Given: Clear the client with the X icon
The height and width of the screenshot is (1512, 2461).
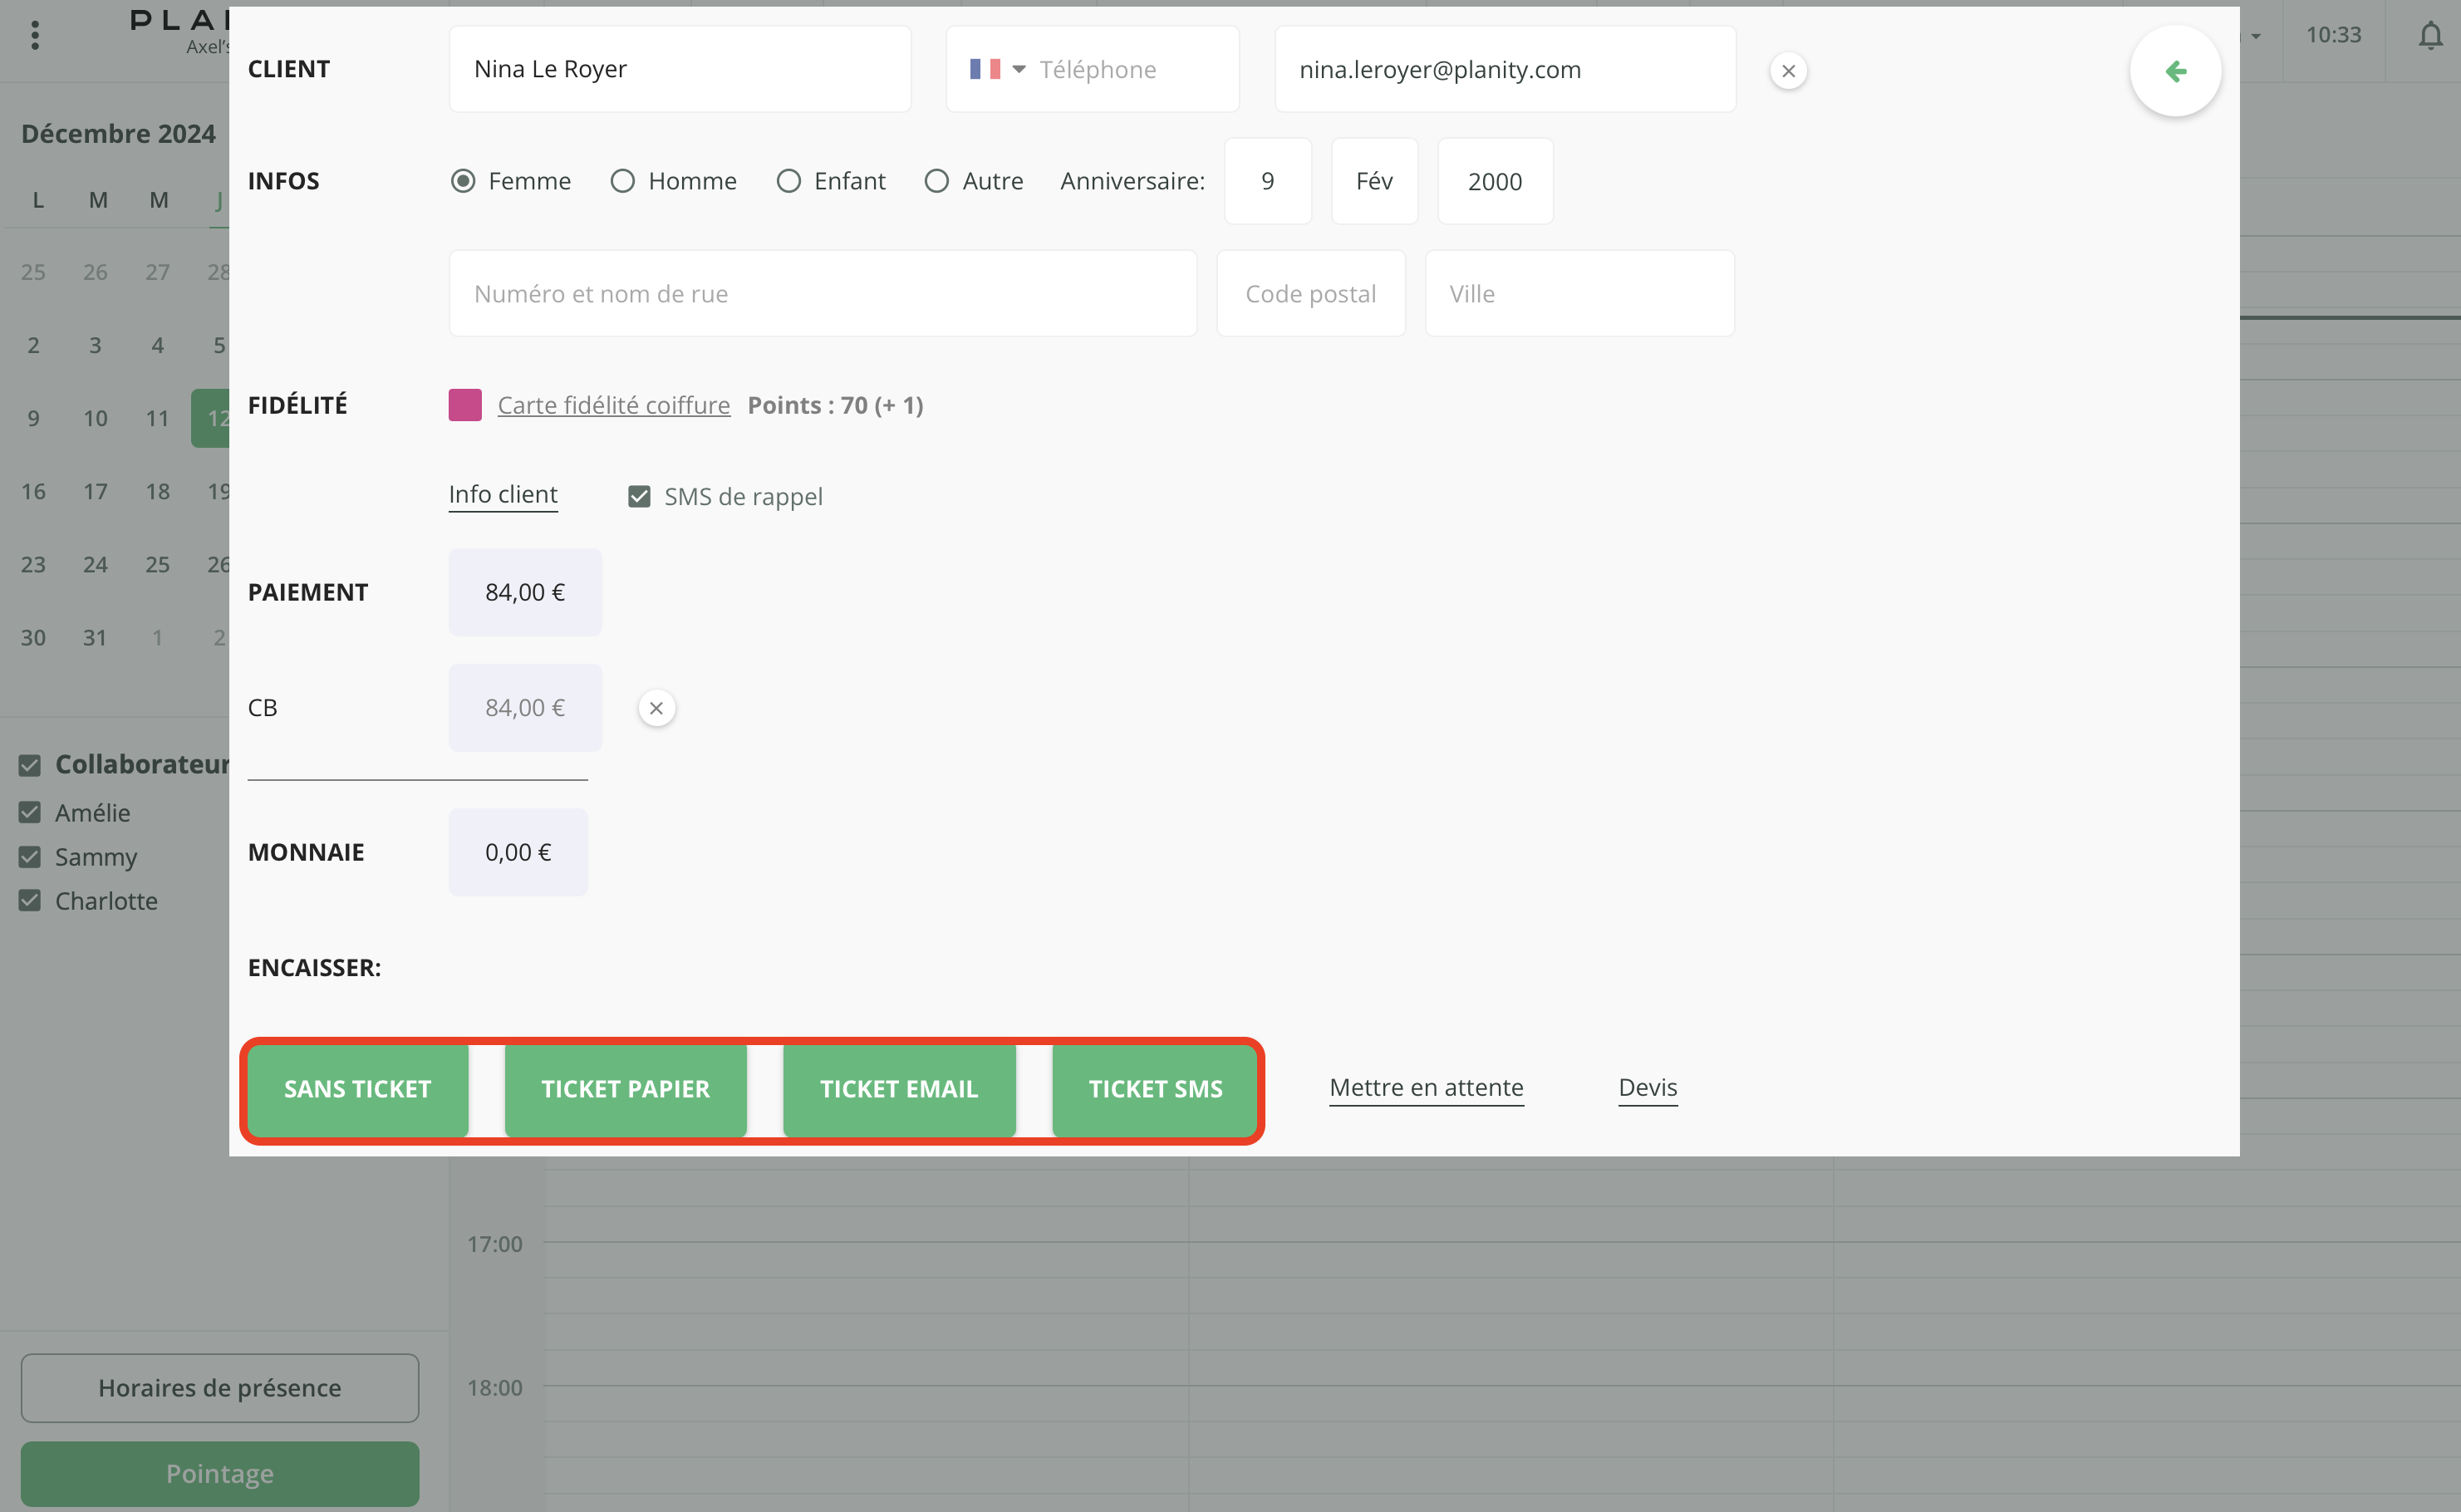Looking at the screenshot, I should point(1788,71).
